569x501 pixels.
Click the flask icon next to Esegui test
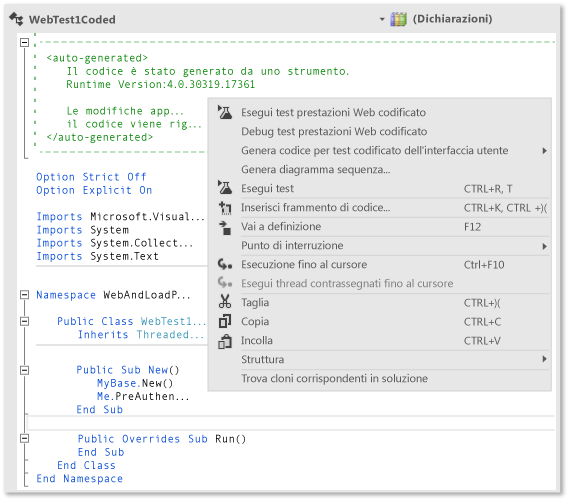tap(225, 188)
